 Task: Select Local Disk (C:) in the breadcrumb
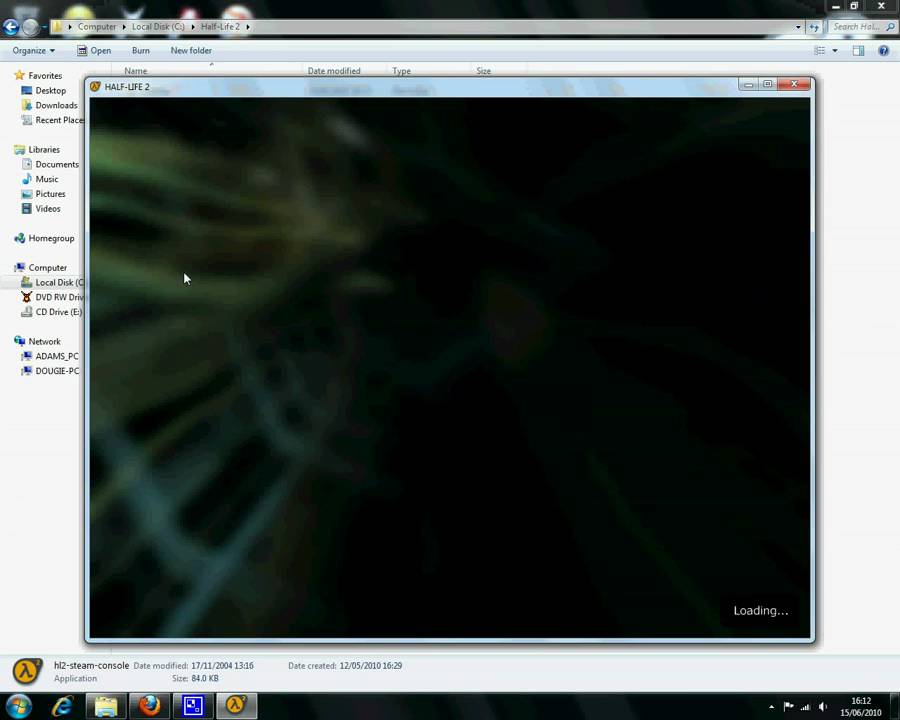pyautogui.click(x=158, y=26)
